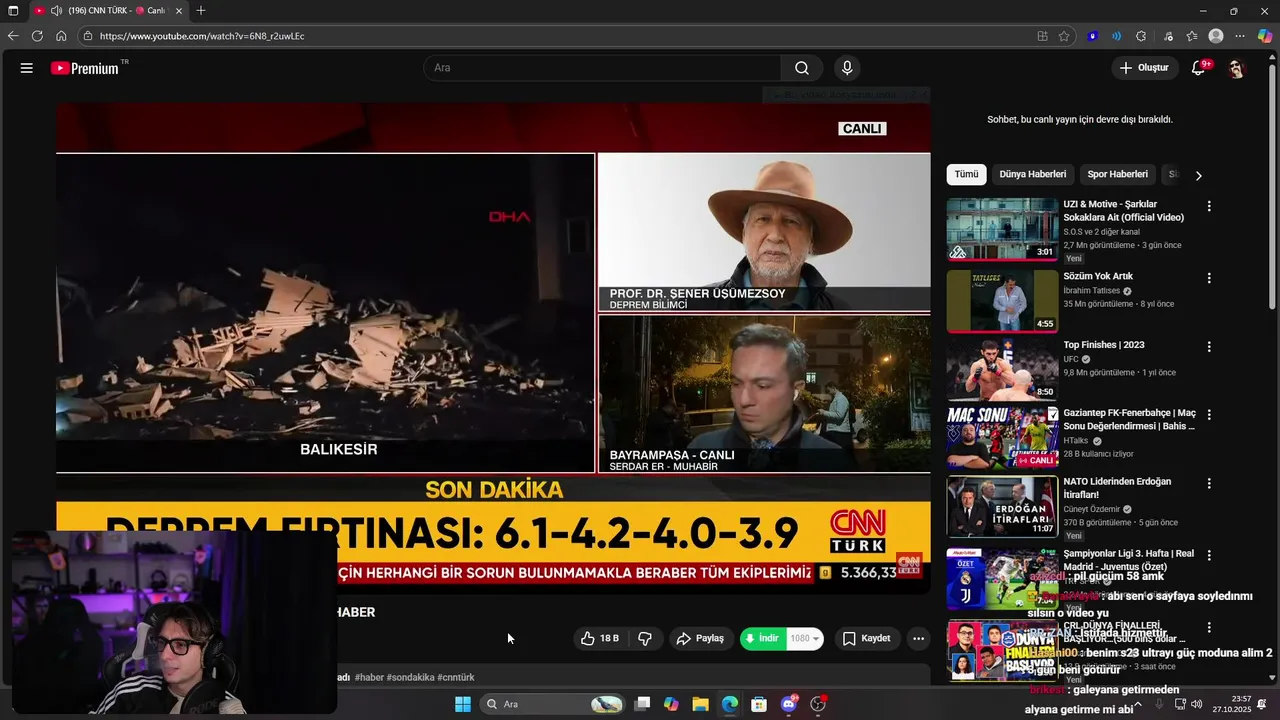
Task: Reload the page with the refresh icon
Action: (x=37, y=36)
